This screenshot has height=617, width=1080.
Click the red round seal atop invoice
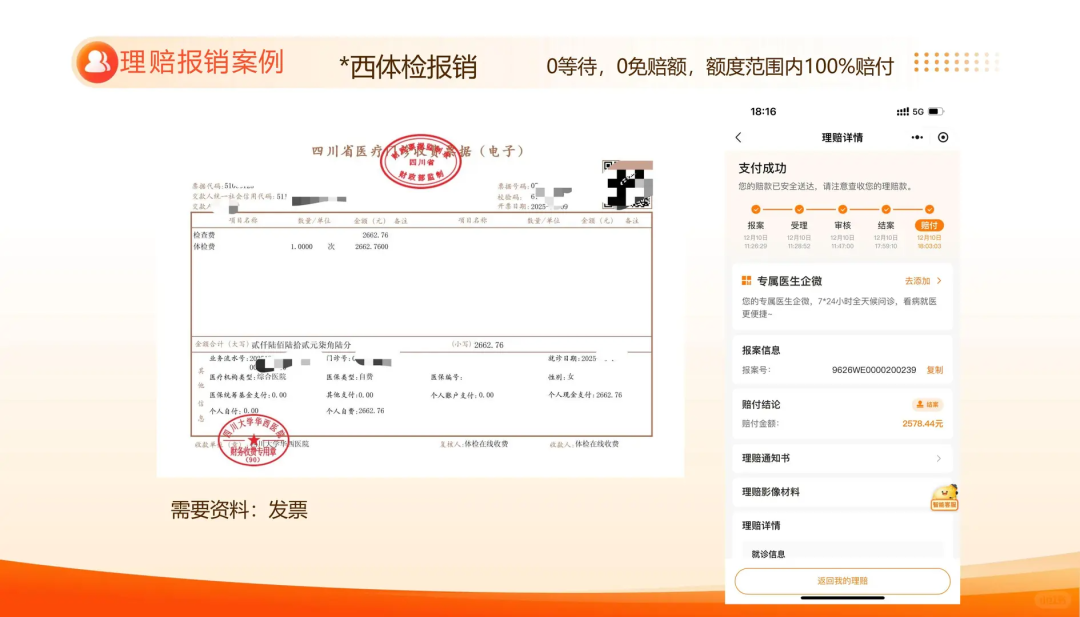click(420, 162)
